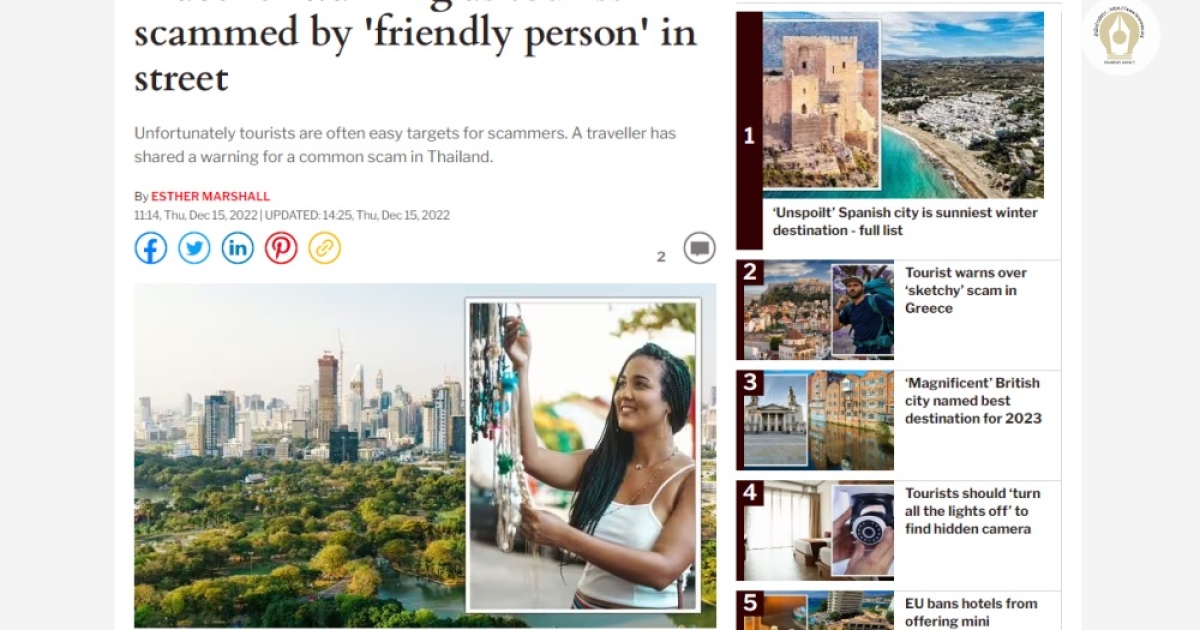Viewport: 1200px width, 630px height.
Task: Open Tourist warns over 'sketchy' scam in Greece
Action: click(x=966, y=290)
